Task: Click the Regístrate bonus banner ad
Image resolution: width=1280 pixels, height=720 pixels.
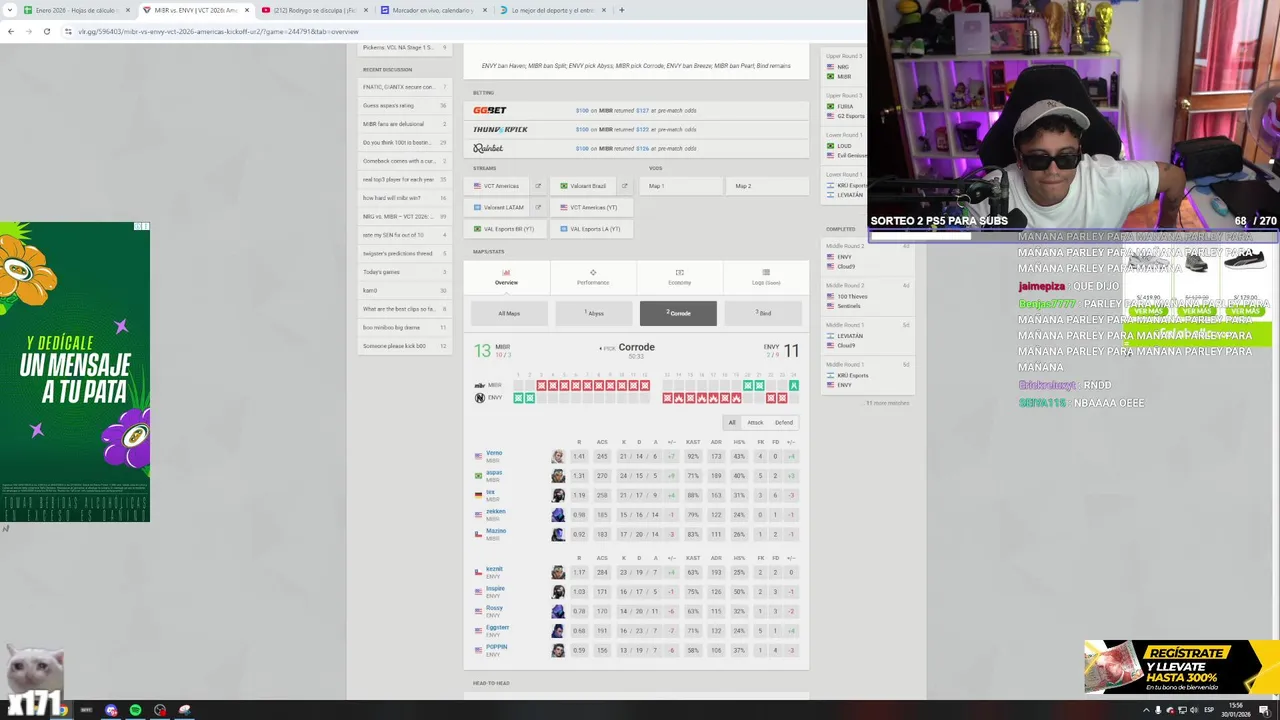Action: [x=1181, y=667]
